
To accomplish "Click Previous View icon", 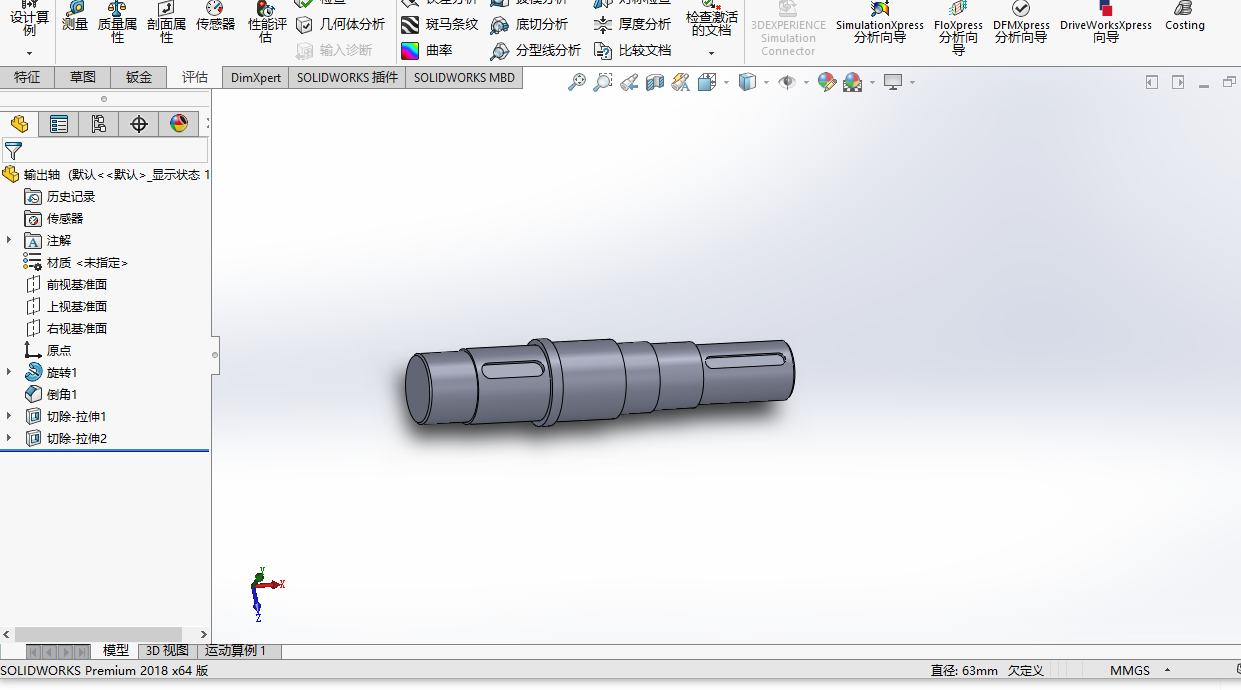I will point(629,82).
